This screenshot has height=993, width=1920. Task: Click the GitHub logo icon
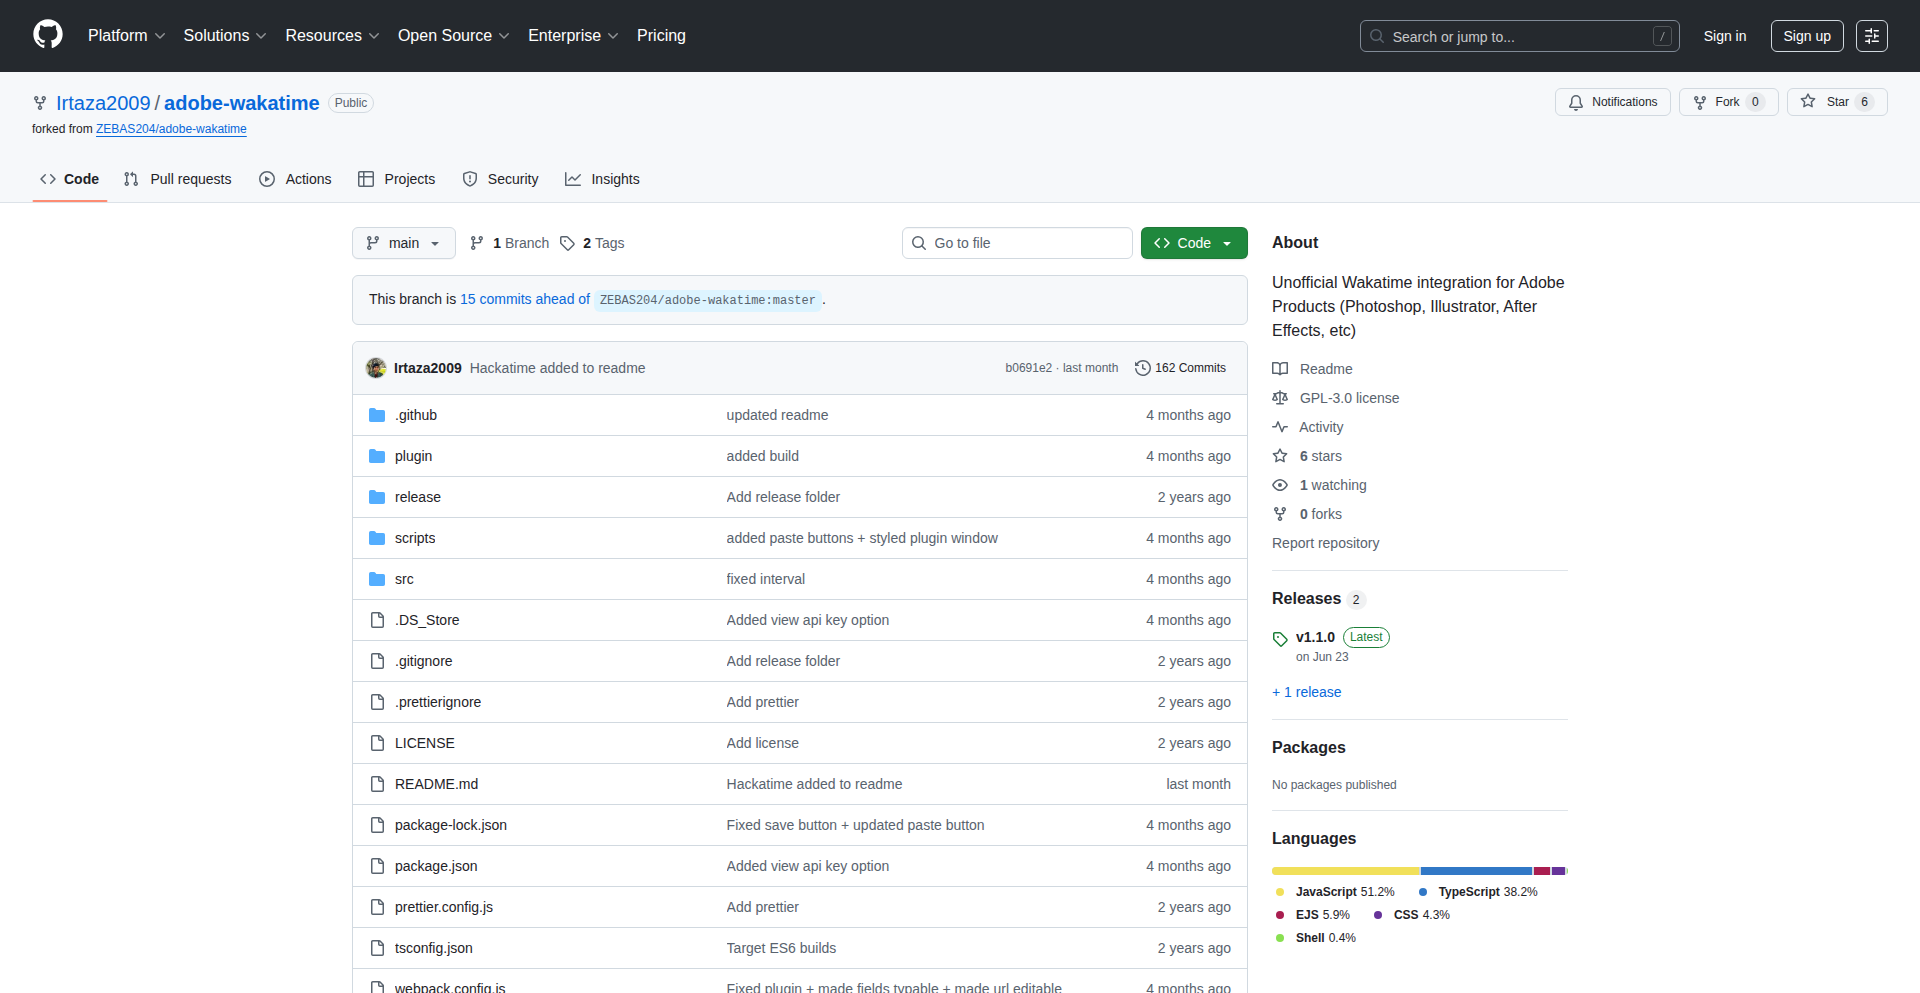coord(47,35)
